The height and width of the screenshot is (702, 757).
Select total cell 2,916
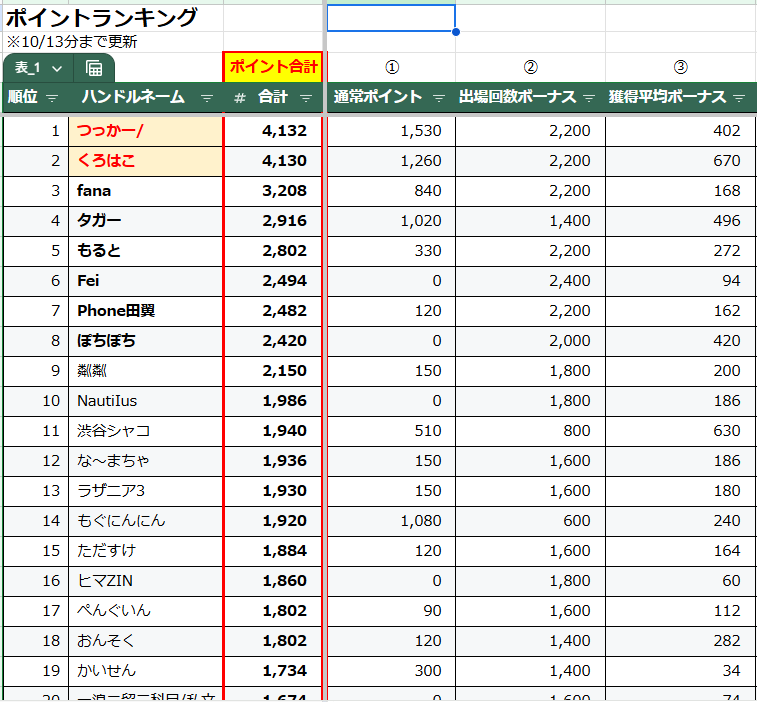273,221
